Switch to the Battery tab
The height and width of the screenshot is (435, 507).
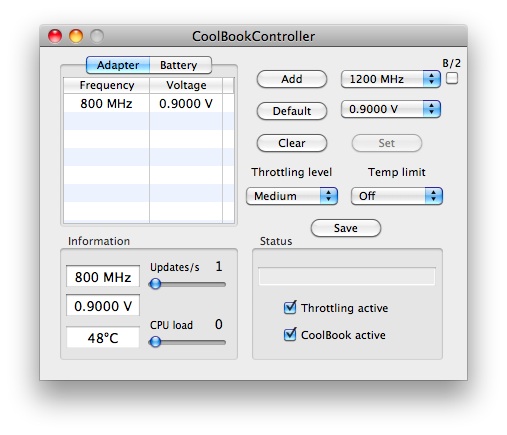(180, 65)
